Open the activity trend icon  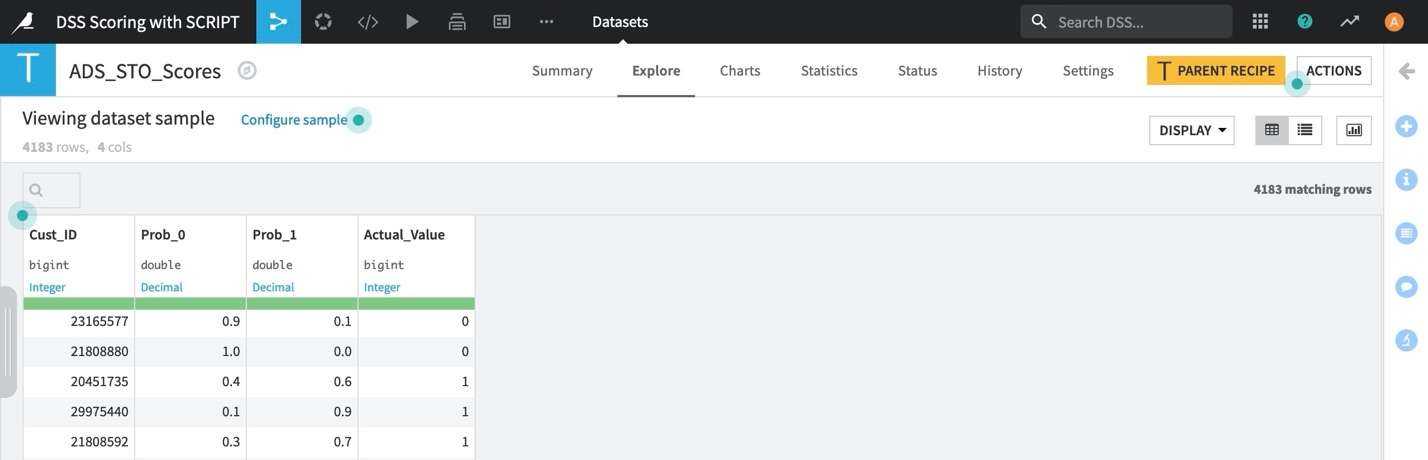coord(1350,21)
